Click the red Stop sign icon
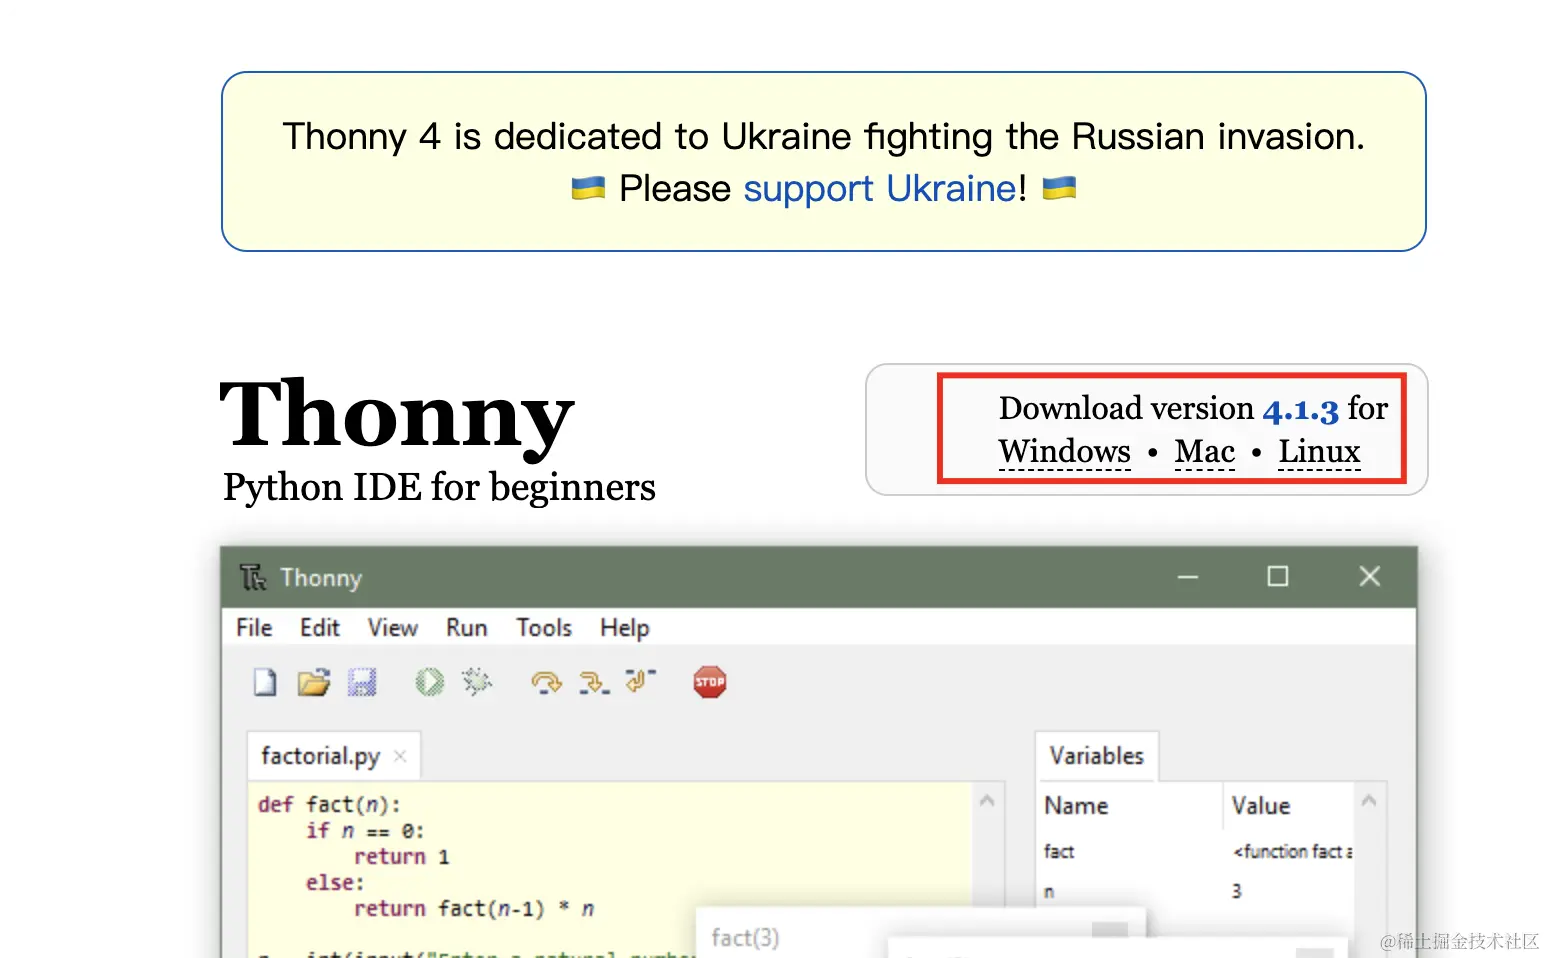The height and width of the screenshot is (958, 1546). coord(710,682)
